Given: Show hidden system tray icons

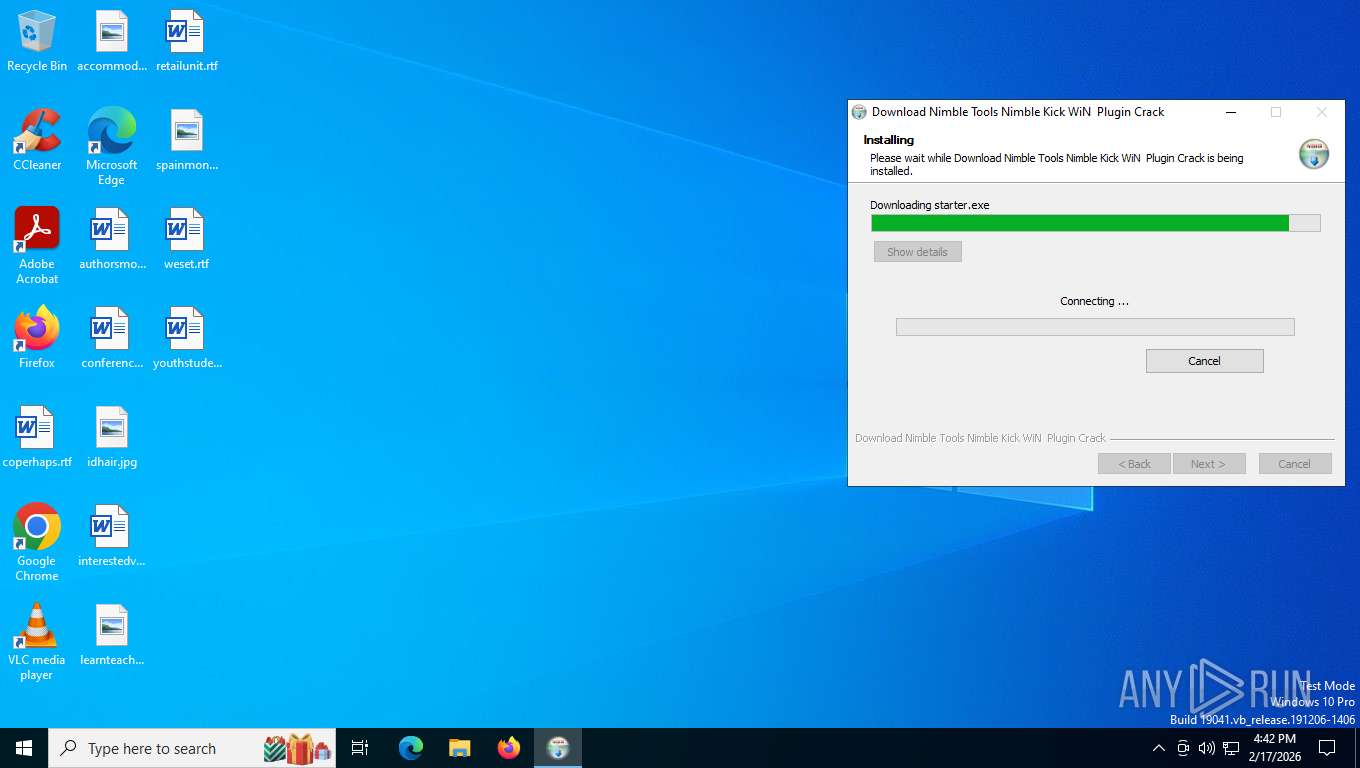Looking at the screenshot, I should [x=1159, y=748].
